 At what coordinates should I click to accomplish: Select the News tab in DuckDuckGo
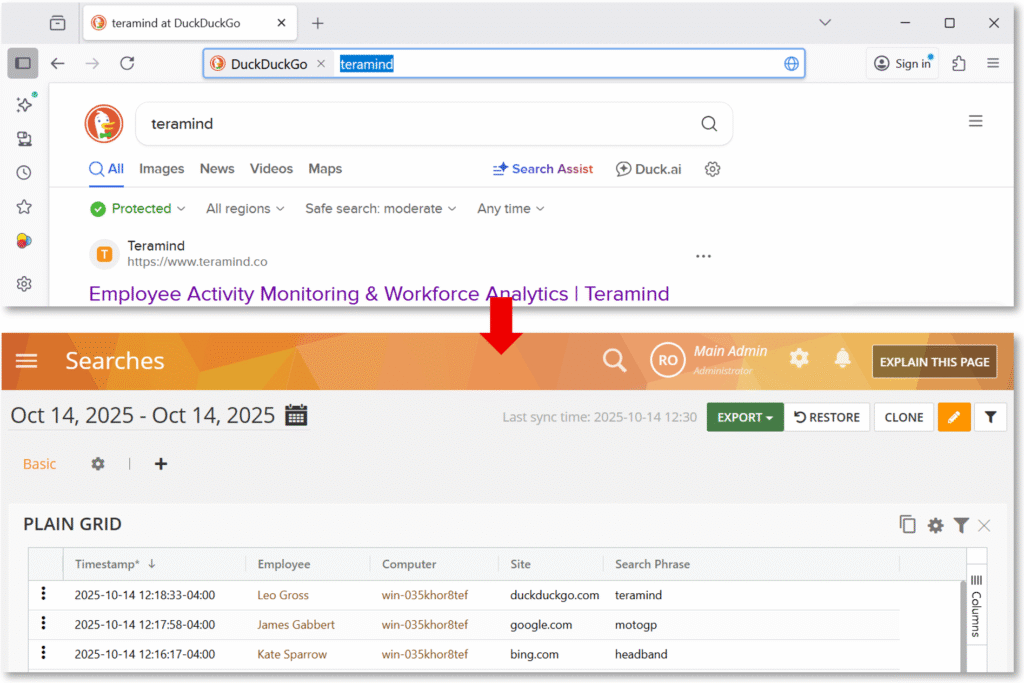point(216,168)
